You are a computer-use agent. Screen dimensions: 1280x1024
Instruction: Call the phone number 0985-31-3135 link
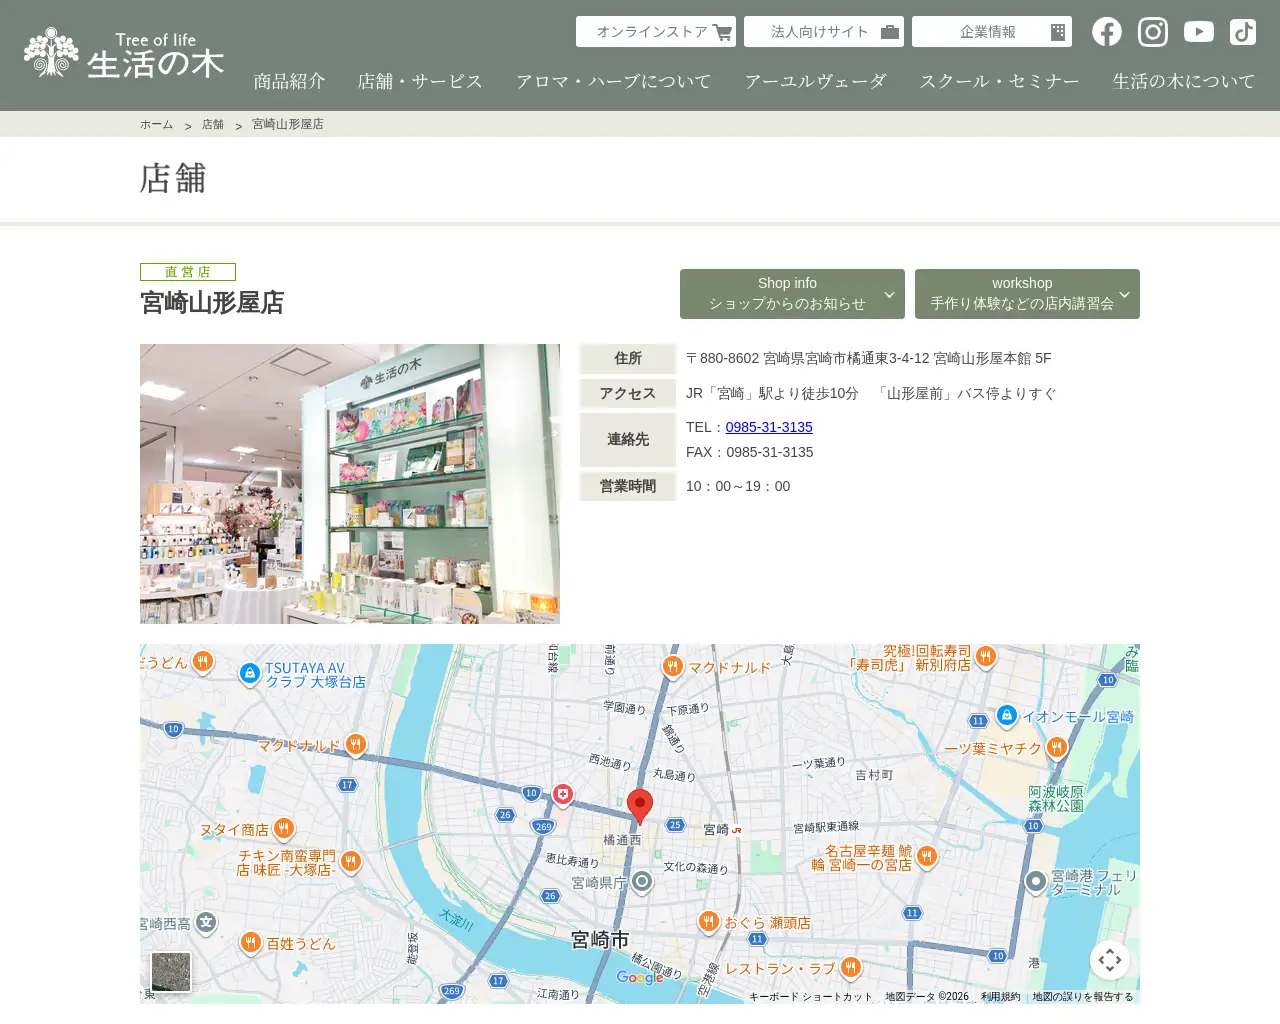pyautogui.click(x=769, y=427)
